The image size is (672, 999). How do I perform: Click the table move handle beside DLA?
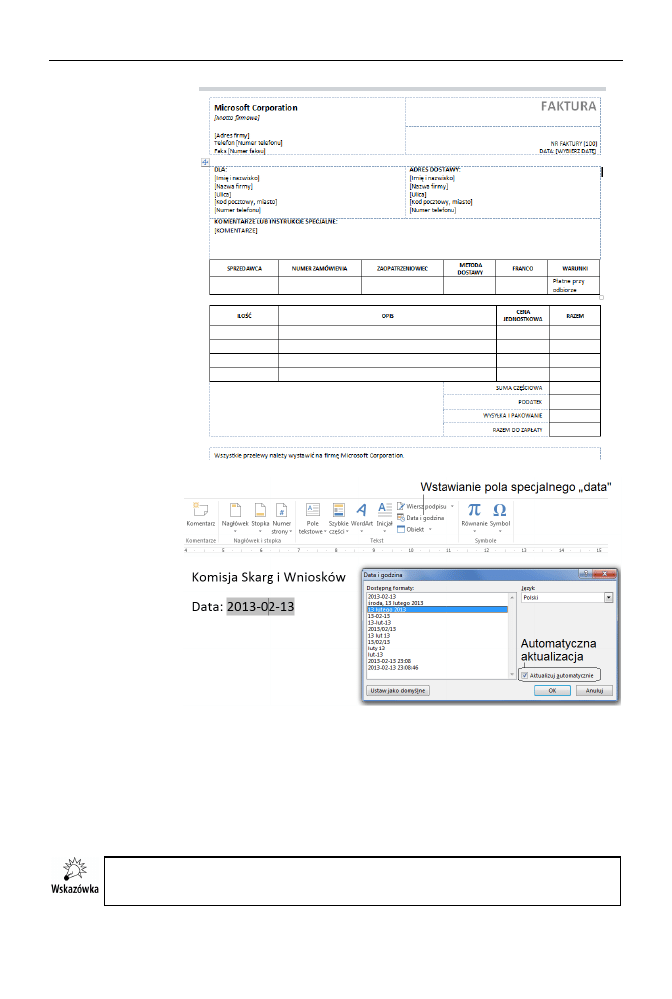pyautogui.click(x=204, y=162)
